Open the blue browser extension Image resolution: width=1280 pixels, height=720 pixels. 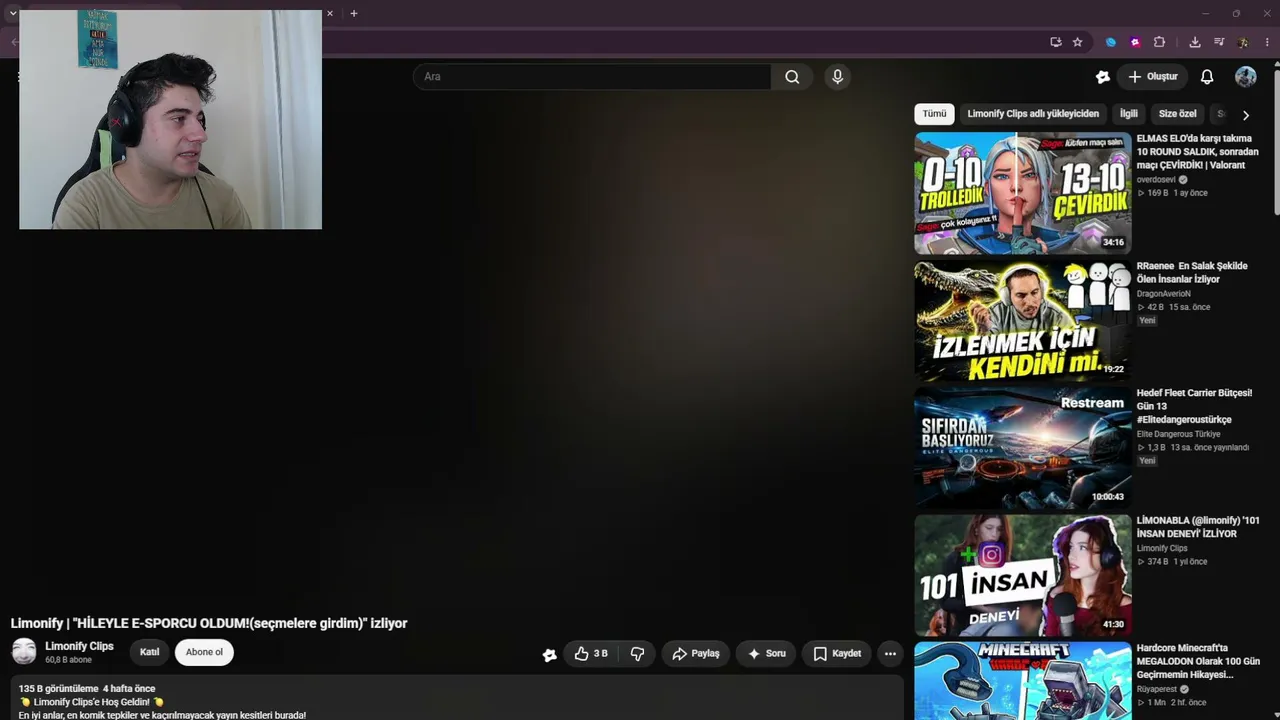coord(1110,42)
